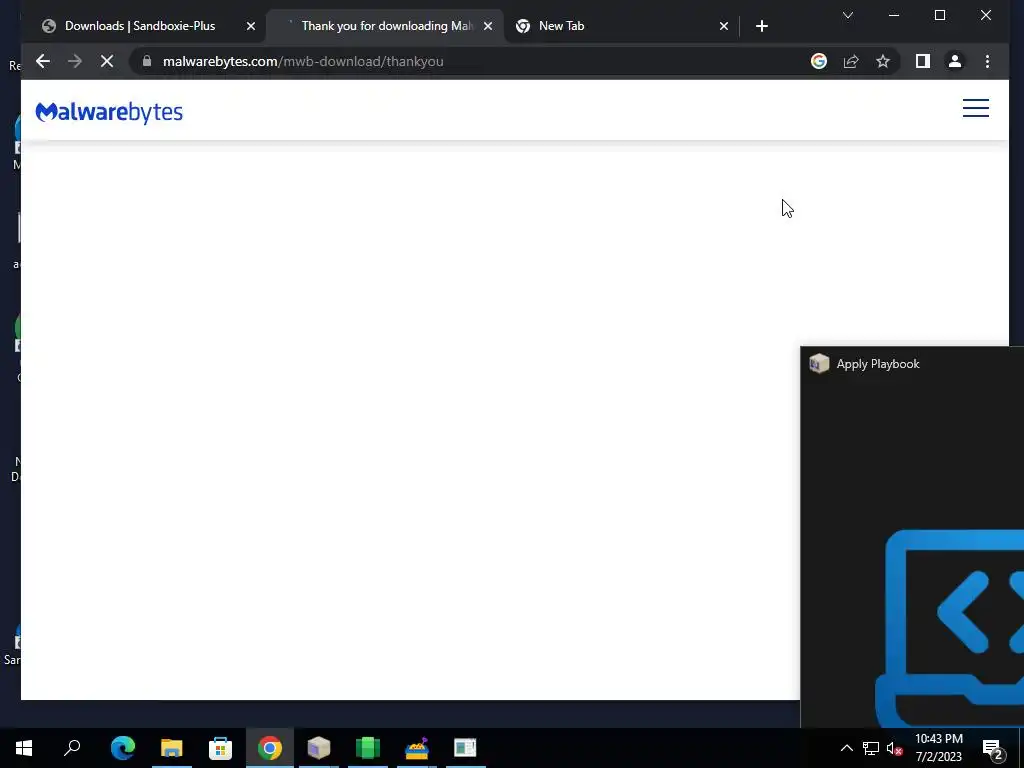Click the Malwarebytes logo
This screenshot has width=1024, height=768.
pyautogui.click(x=109, y=112)
